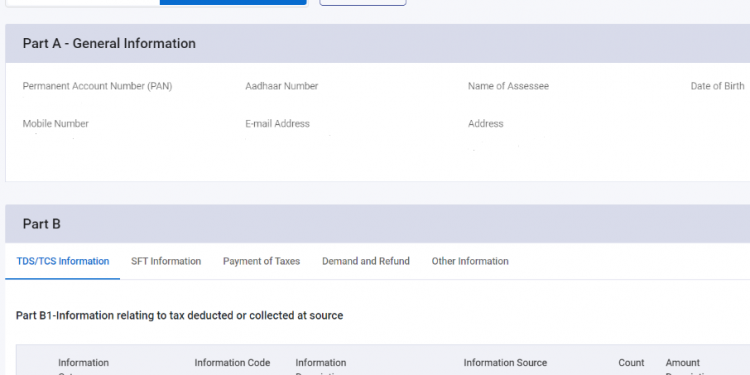
Task: Click the Part B1 tax deducted heading
Action: (179, 316)
